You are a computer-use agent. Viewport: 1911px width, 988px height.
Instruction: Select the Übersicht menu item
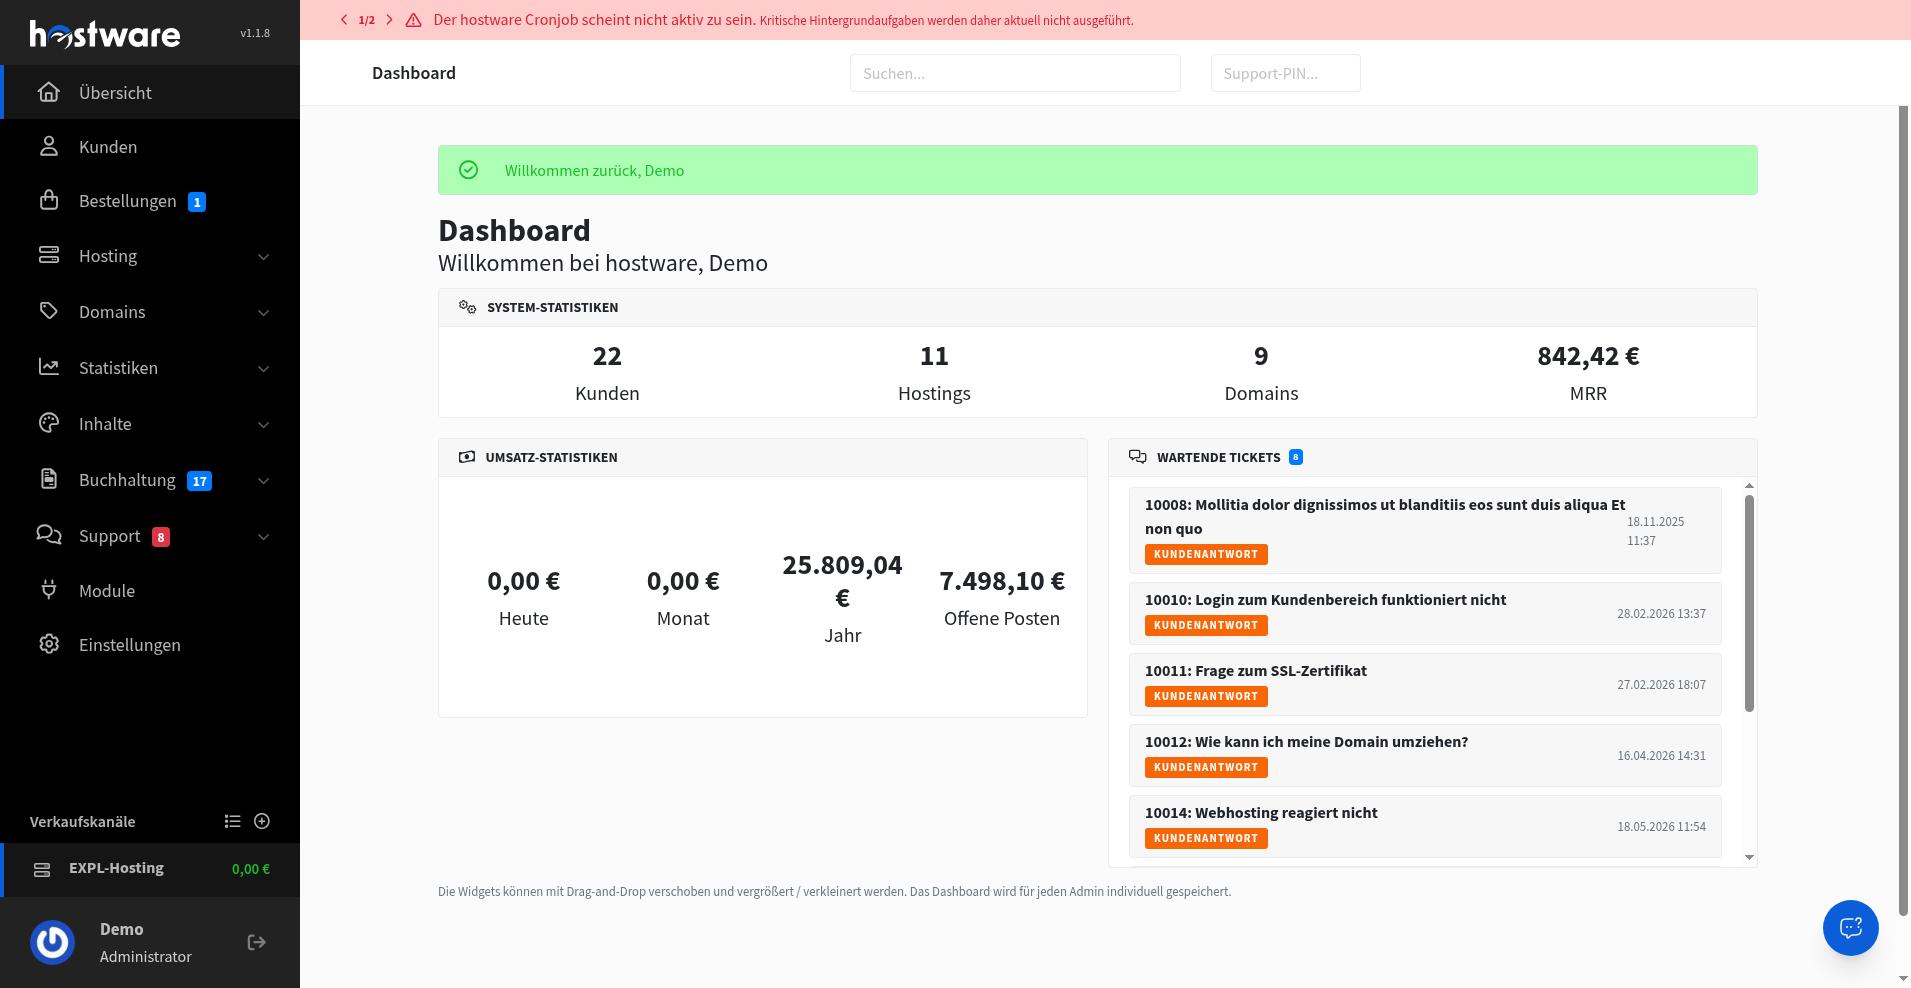pos(150,92)
